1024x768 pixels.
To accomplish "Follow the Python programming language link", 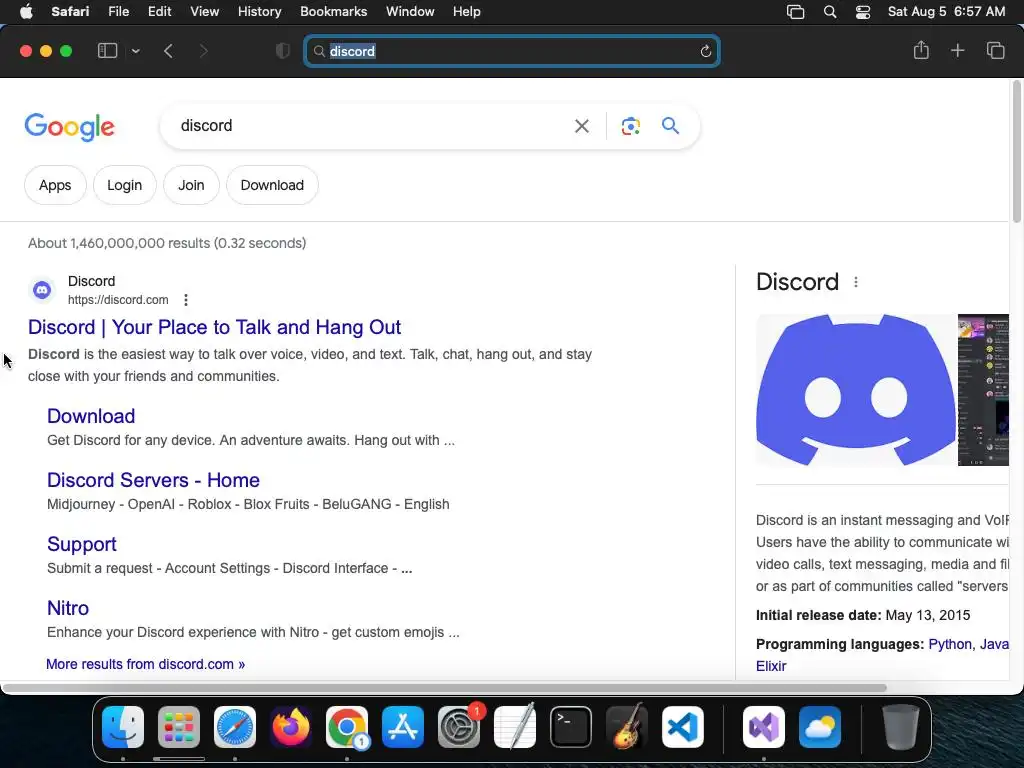I will point(950,645).
